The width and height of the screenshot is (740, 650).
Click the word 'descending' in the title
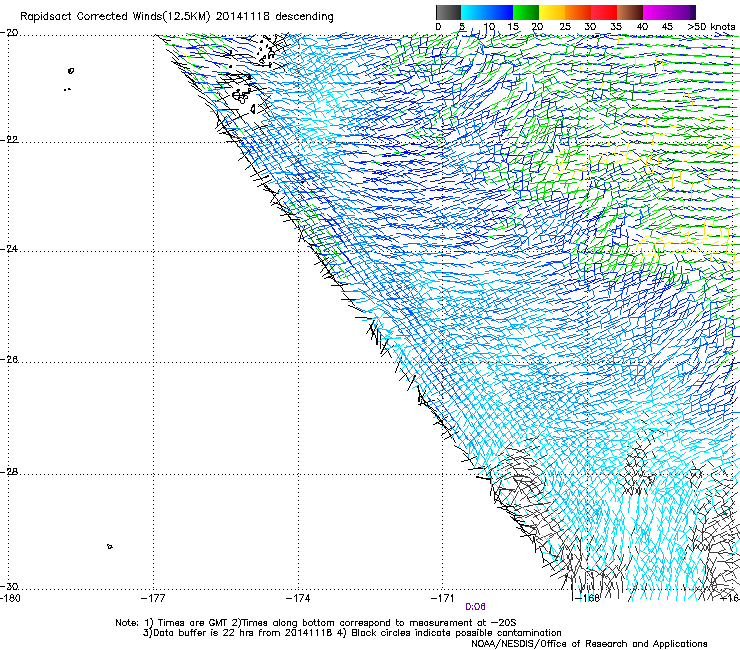pos(304,17)
